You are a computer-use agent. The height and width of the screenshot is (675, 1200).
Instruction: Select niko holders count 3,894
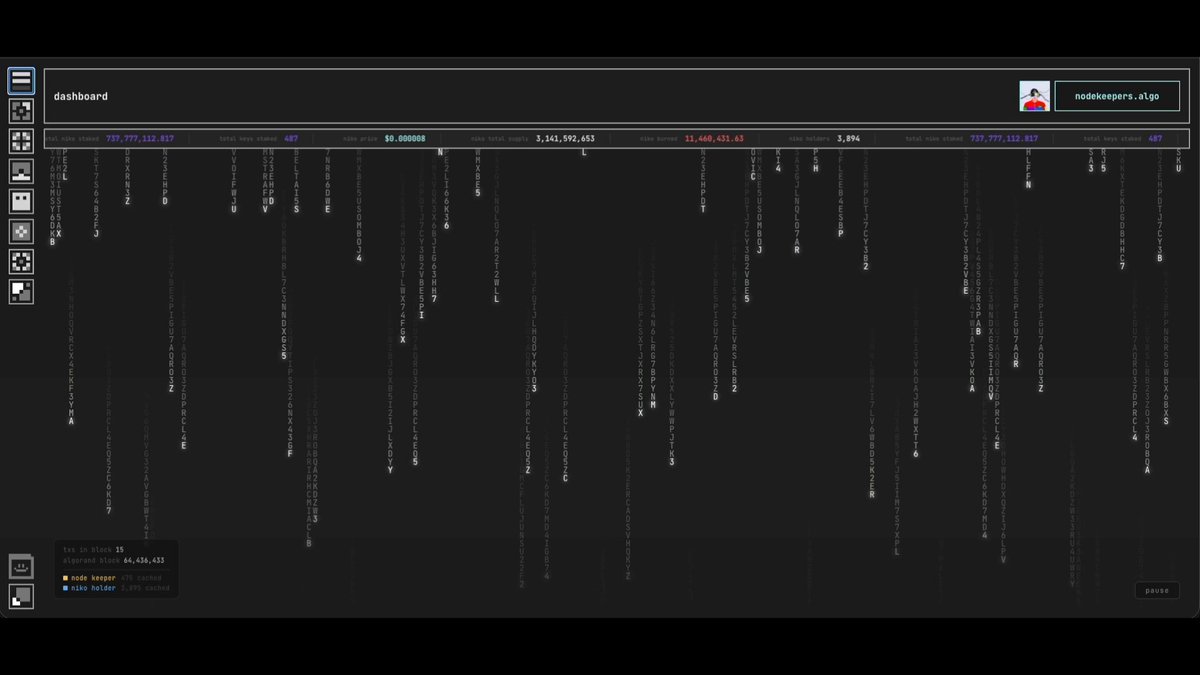849,139
